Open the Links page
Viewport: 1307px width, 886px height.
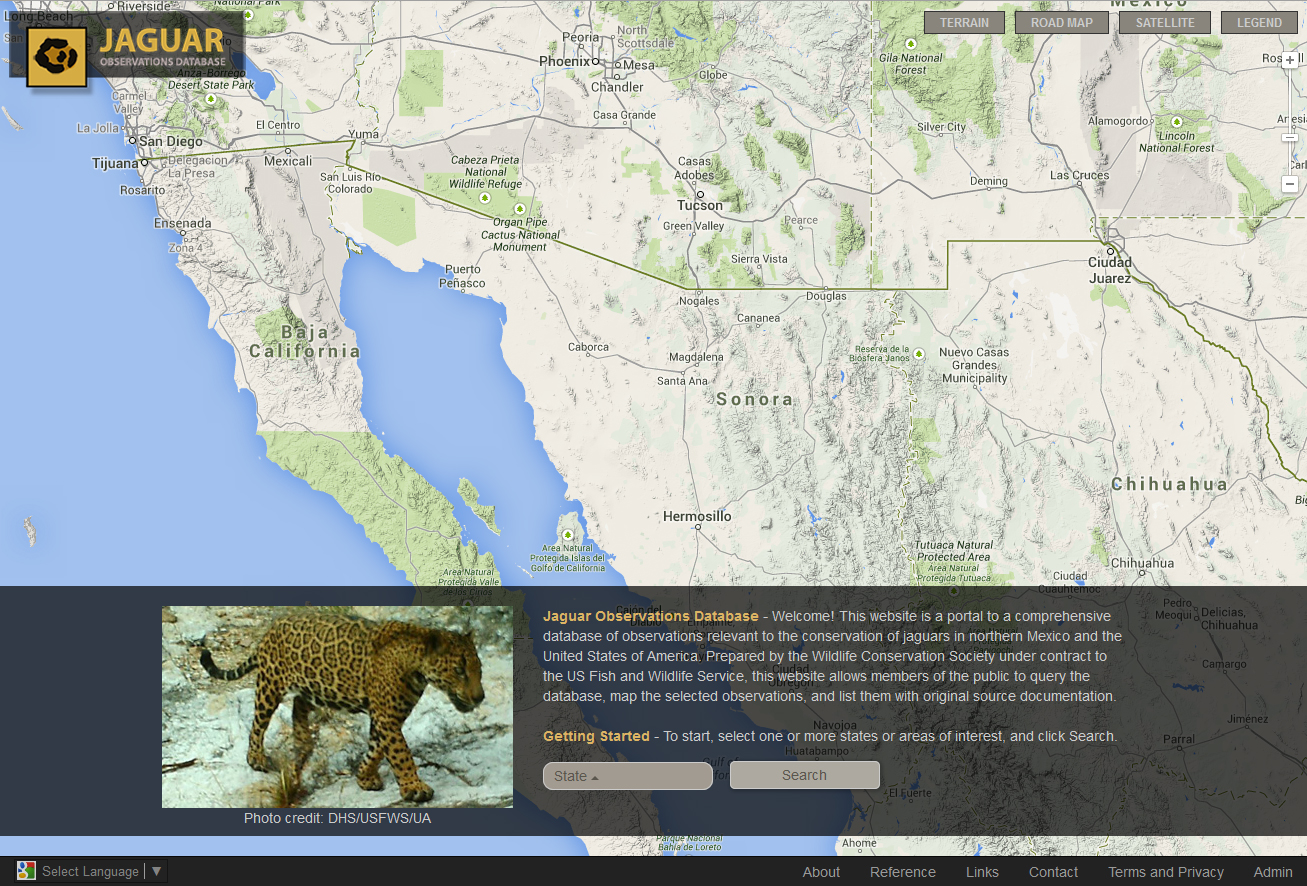[x=982, y=872]
